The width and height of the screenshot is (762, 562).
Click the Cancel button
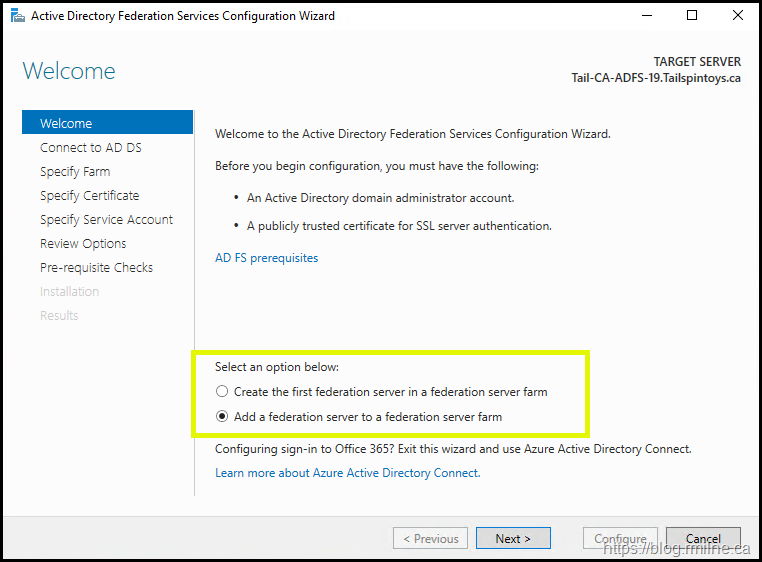[x=703, y=539]
